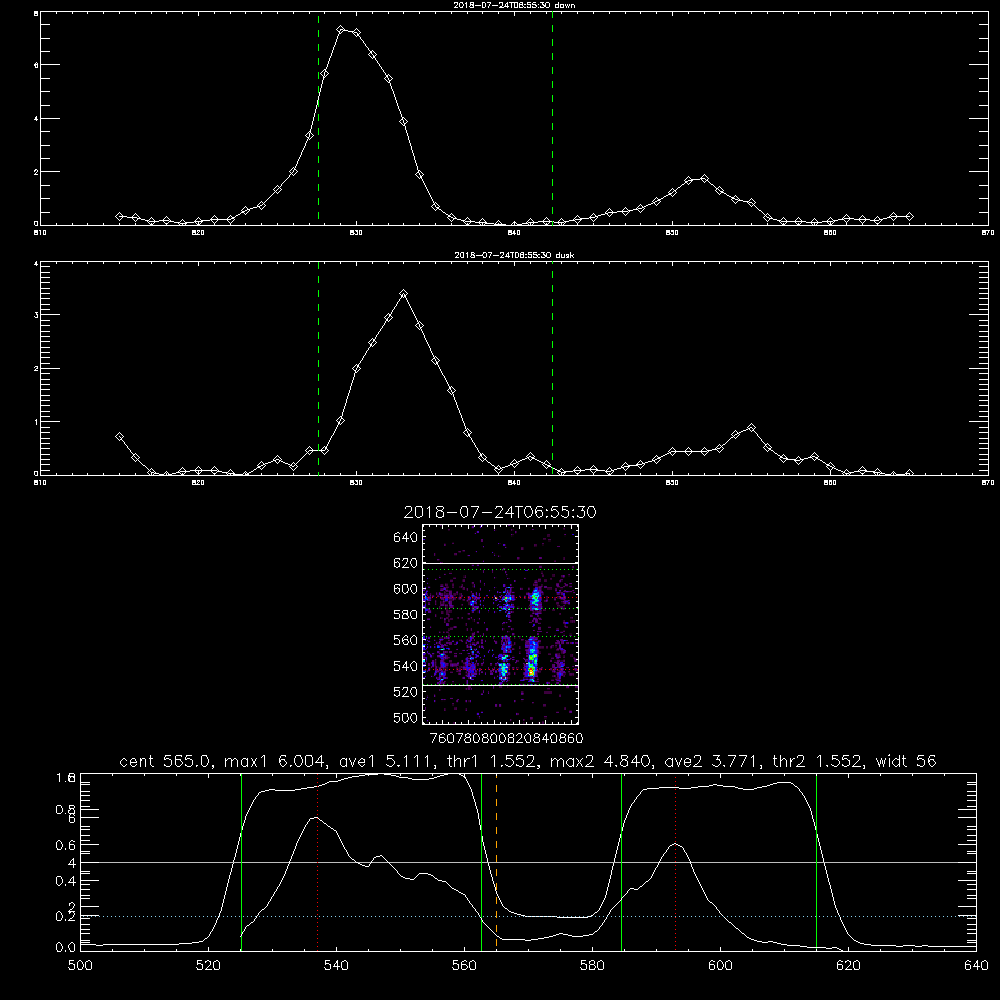Click the '500' tick label on bottom plot x-axis
1000x1000 pixels.
pos(80,966)
